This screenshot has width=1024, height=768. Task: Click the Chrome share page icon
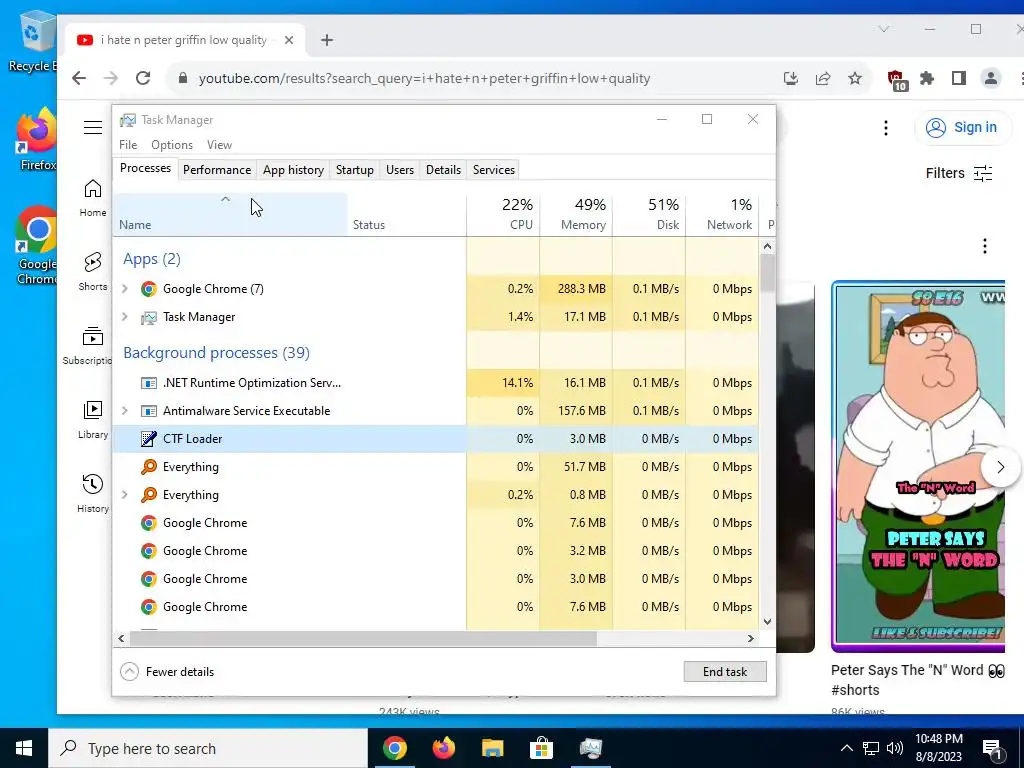click(823, 78)
